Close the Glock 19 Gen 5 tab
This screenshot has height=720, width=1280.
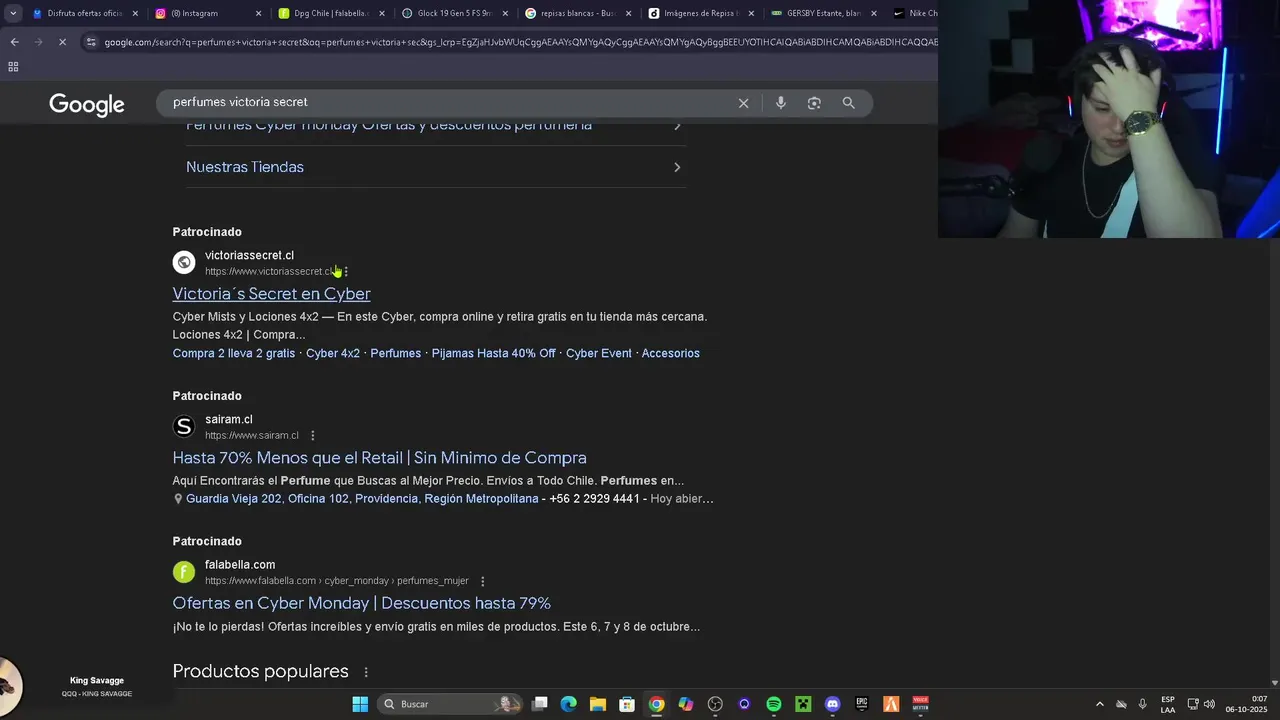(504, 13)
